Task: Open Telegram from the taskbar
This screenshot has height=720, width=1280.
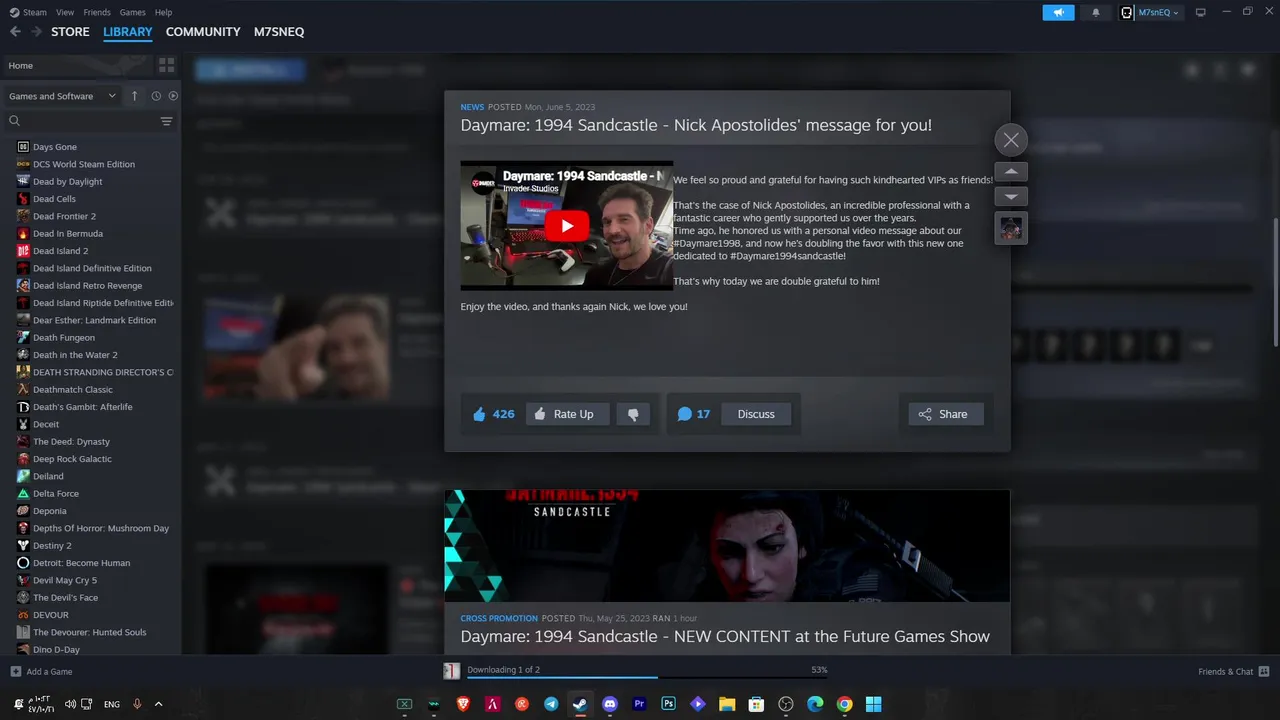Action: (551, 704)
